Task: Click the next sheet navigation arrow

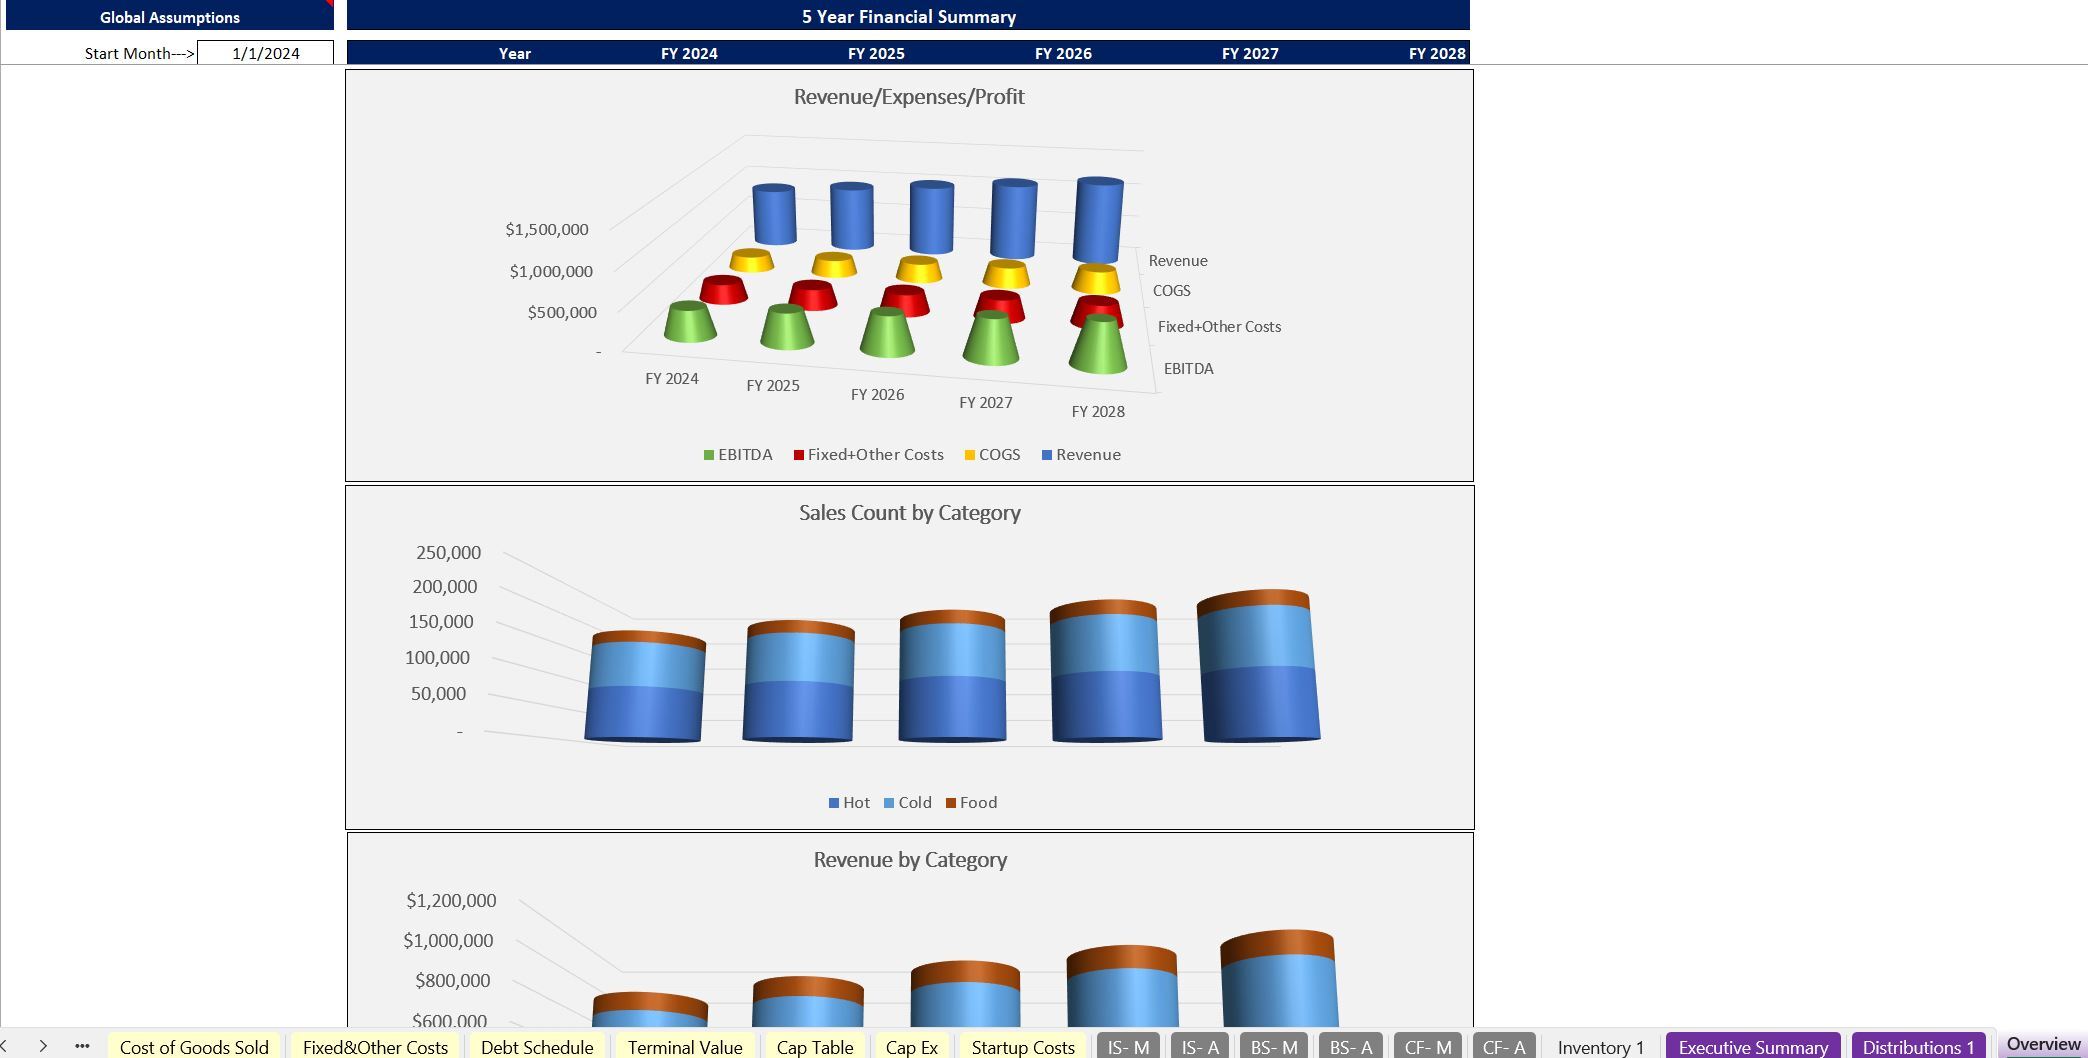Action: 43,1046
